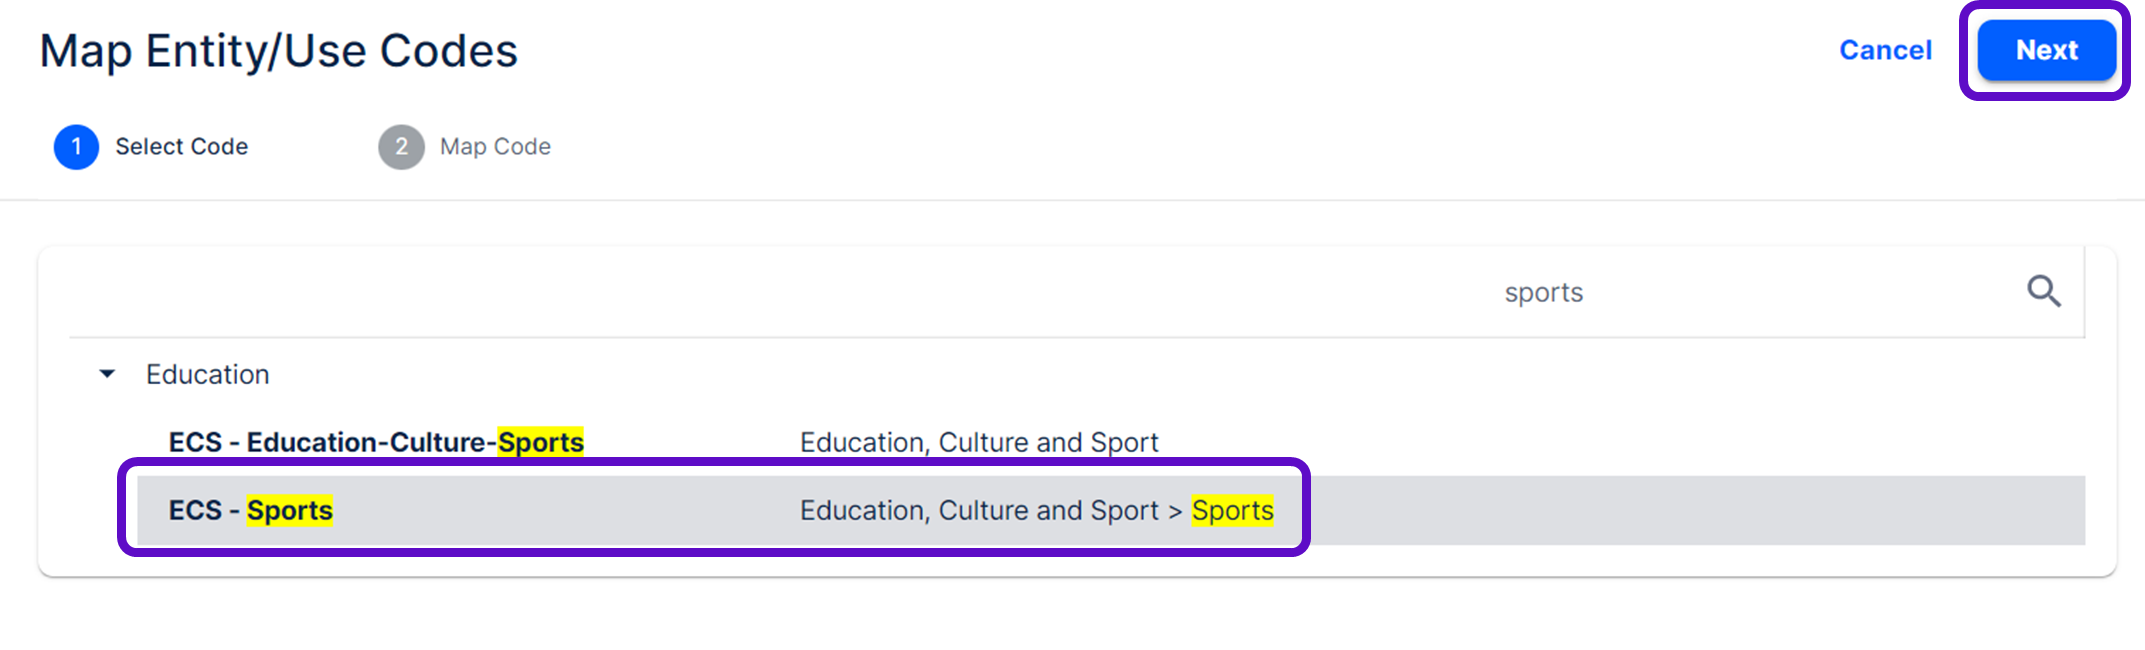Go to the Map Code step label
This screenshot has height=650, width=2145.
click(495, 147)
